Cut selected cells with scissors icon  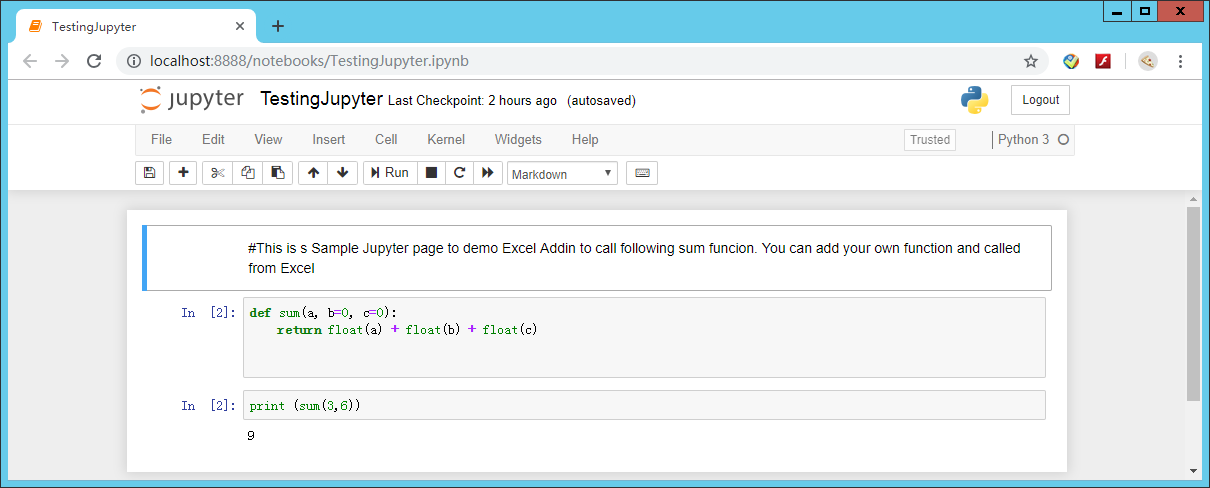[218, 173]
